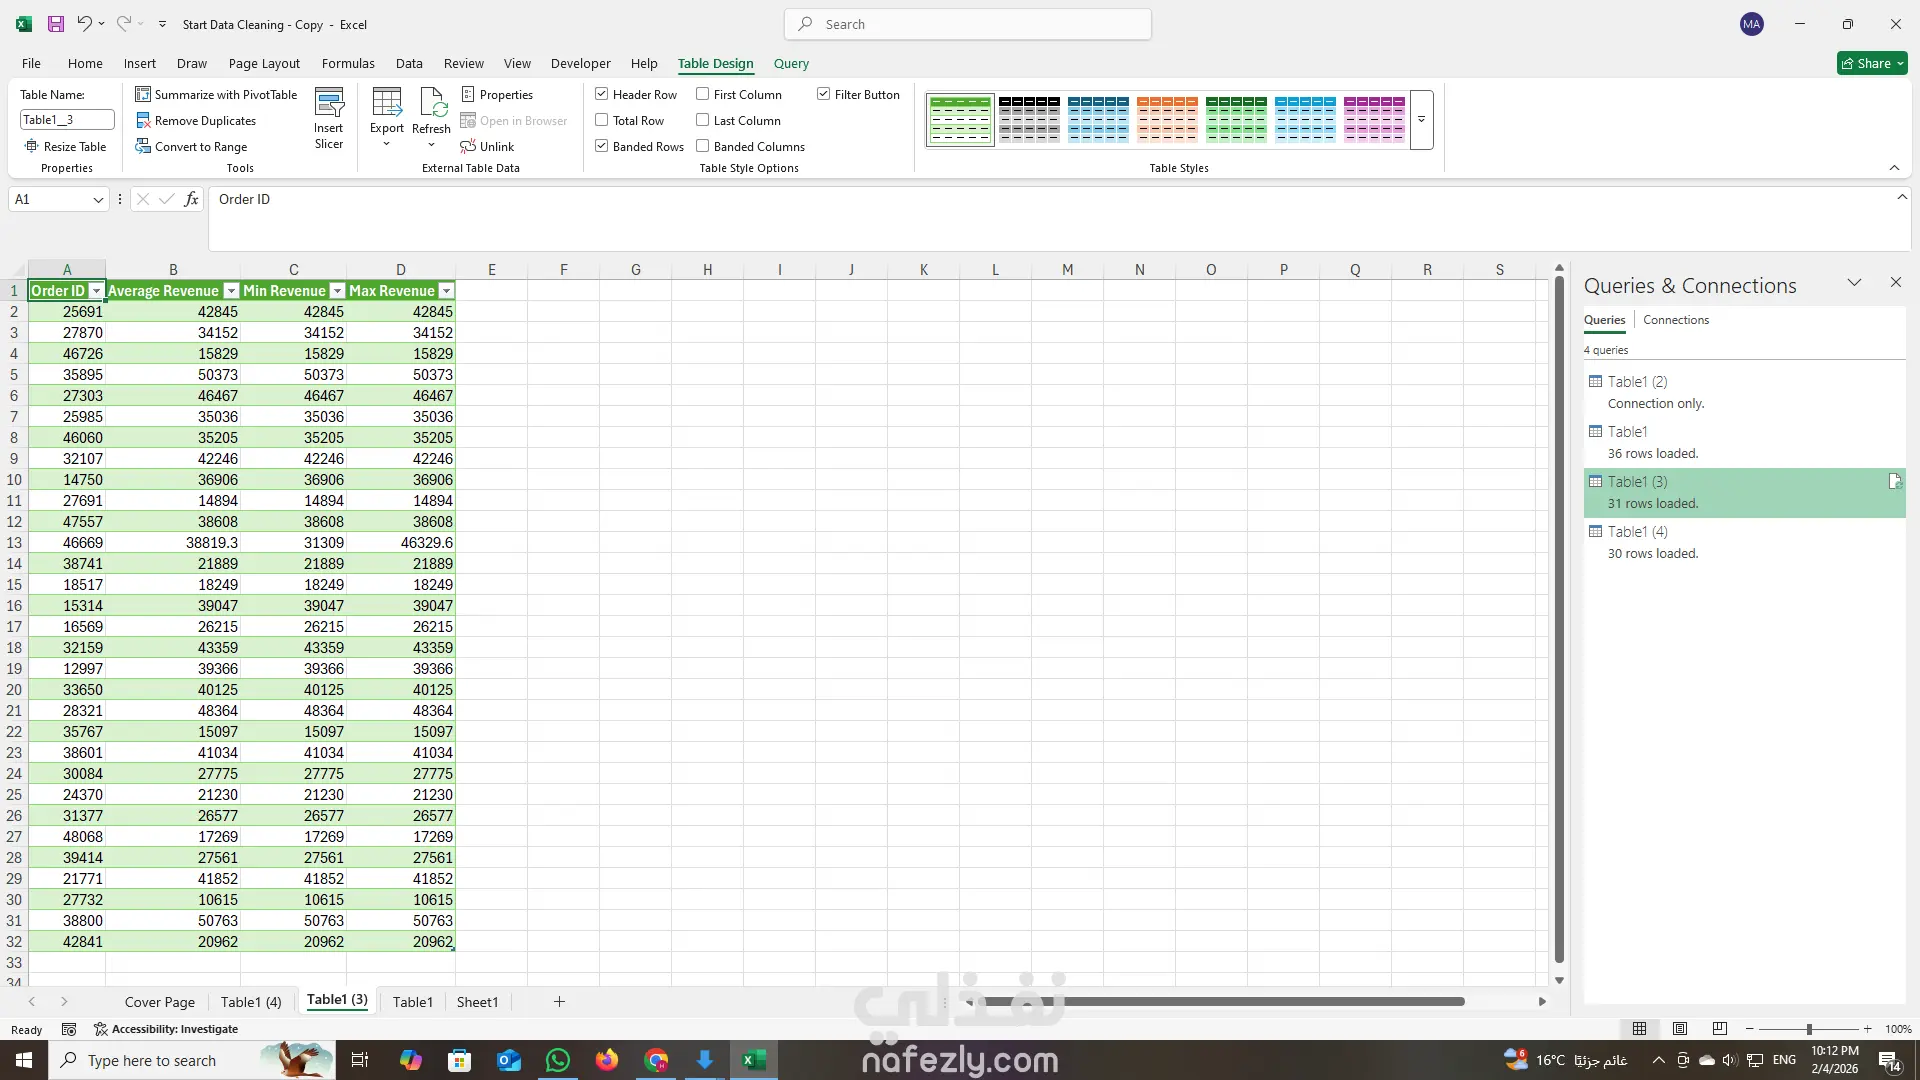
Task: Switch to the Cover Page sheet
Action: 160,1002
